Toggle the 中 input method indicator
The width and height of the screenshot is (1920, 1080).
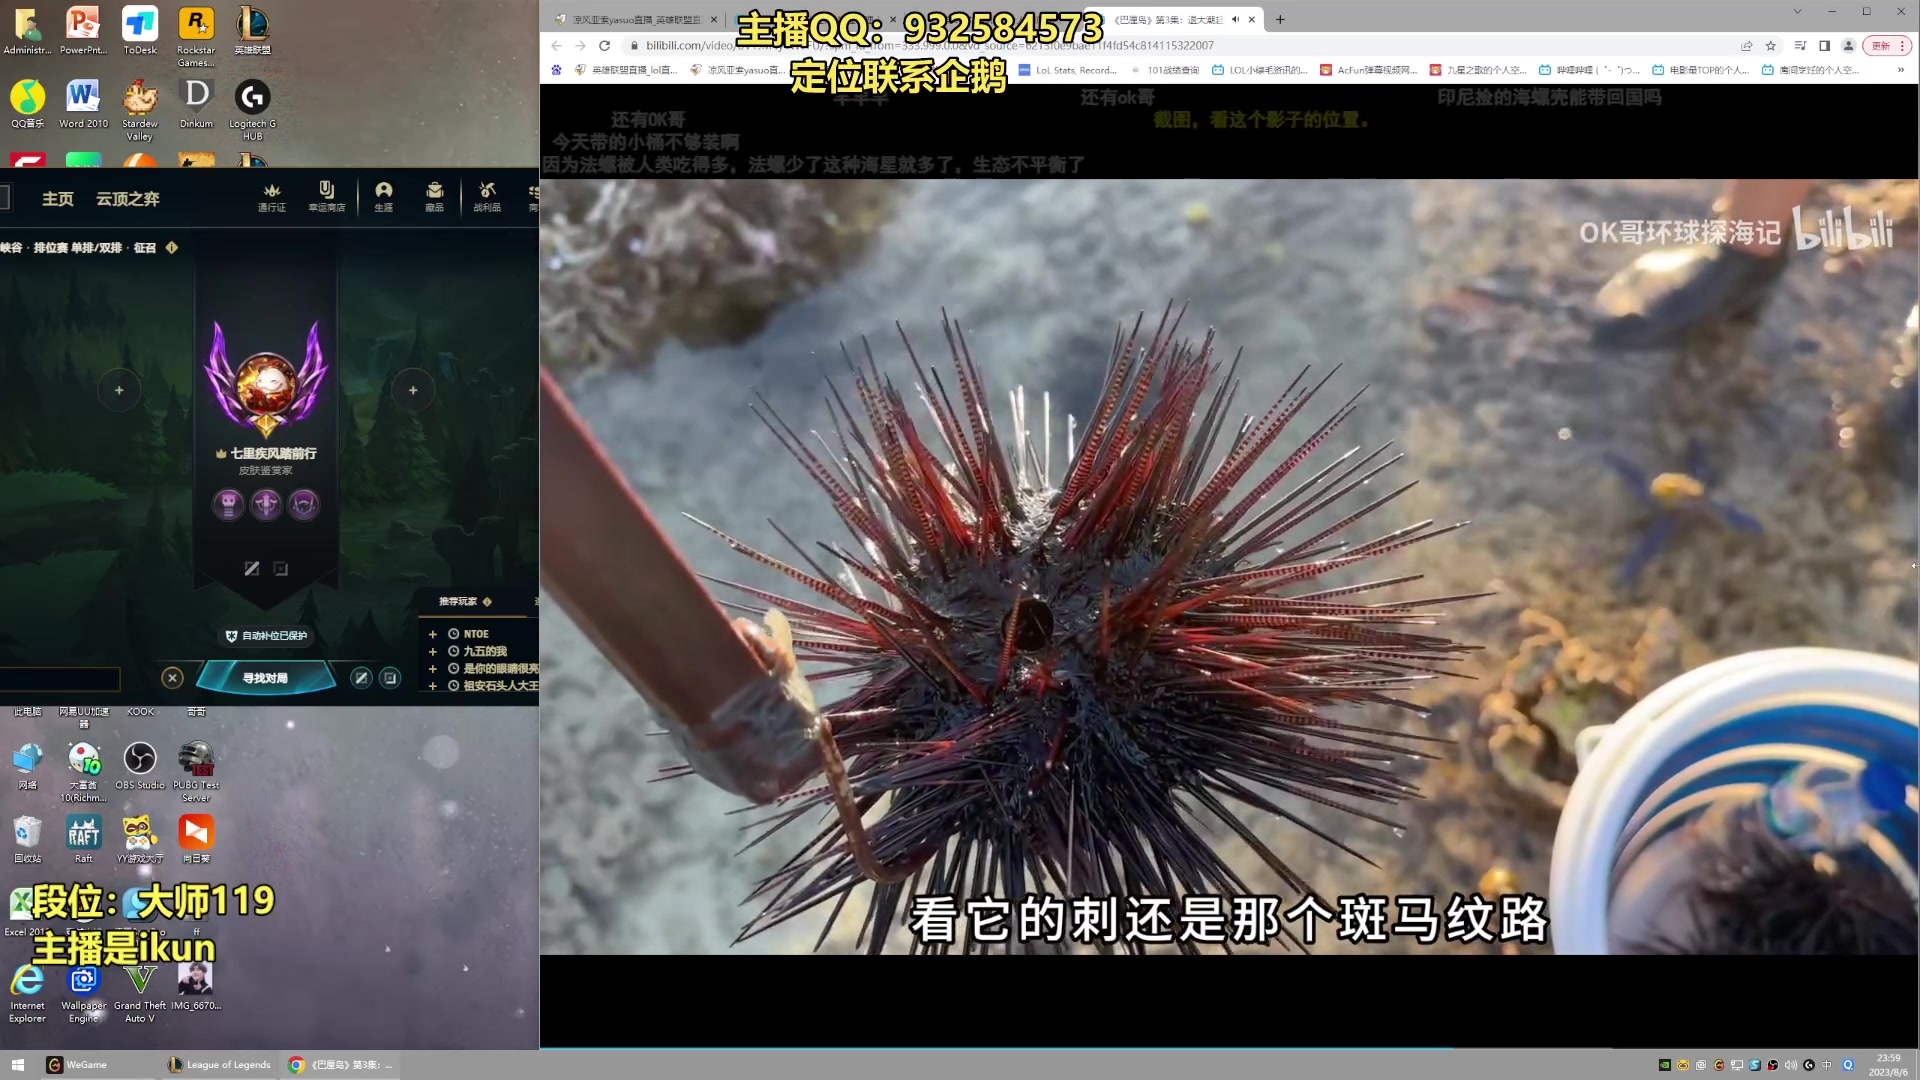pyautogui.click(x=1827, y=1066)
